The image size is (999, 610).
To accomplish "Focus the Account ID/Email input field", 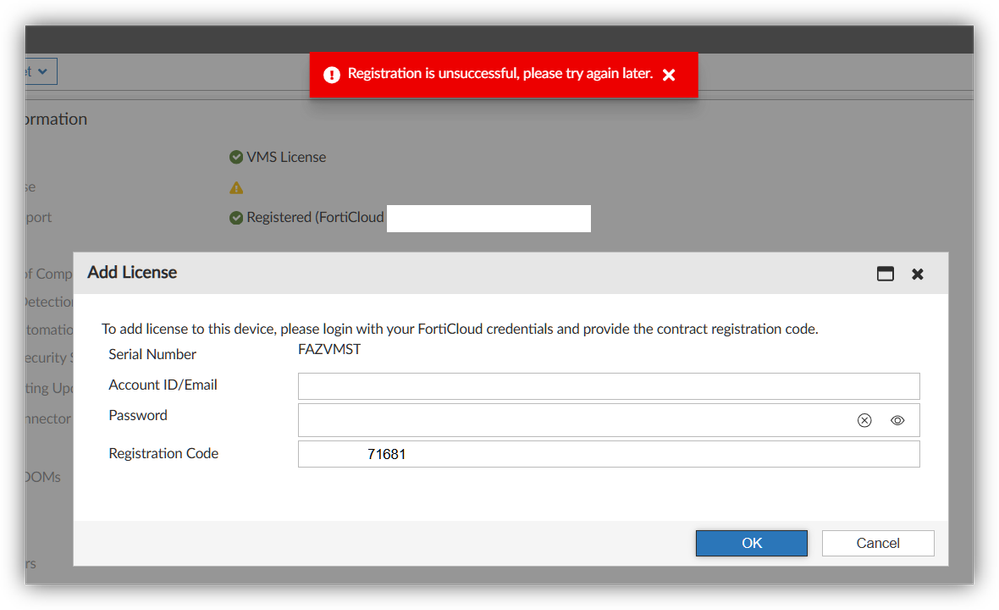I will point(608,386).
